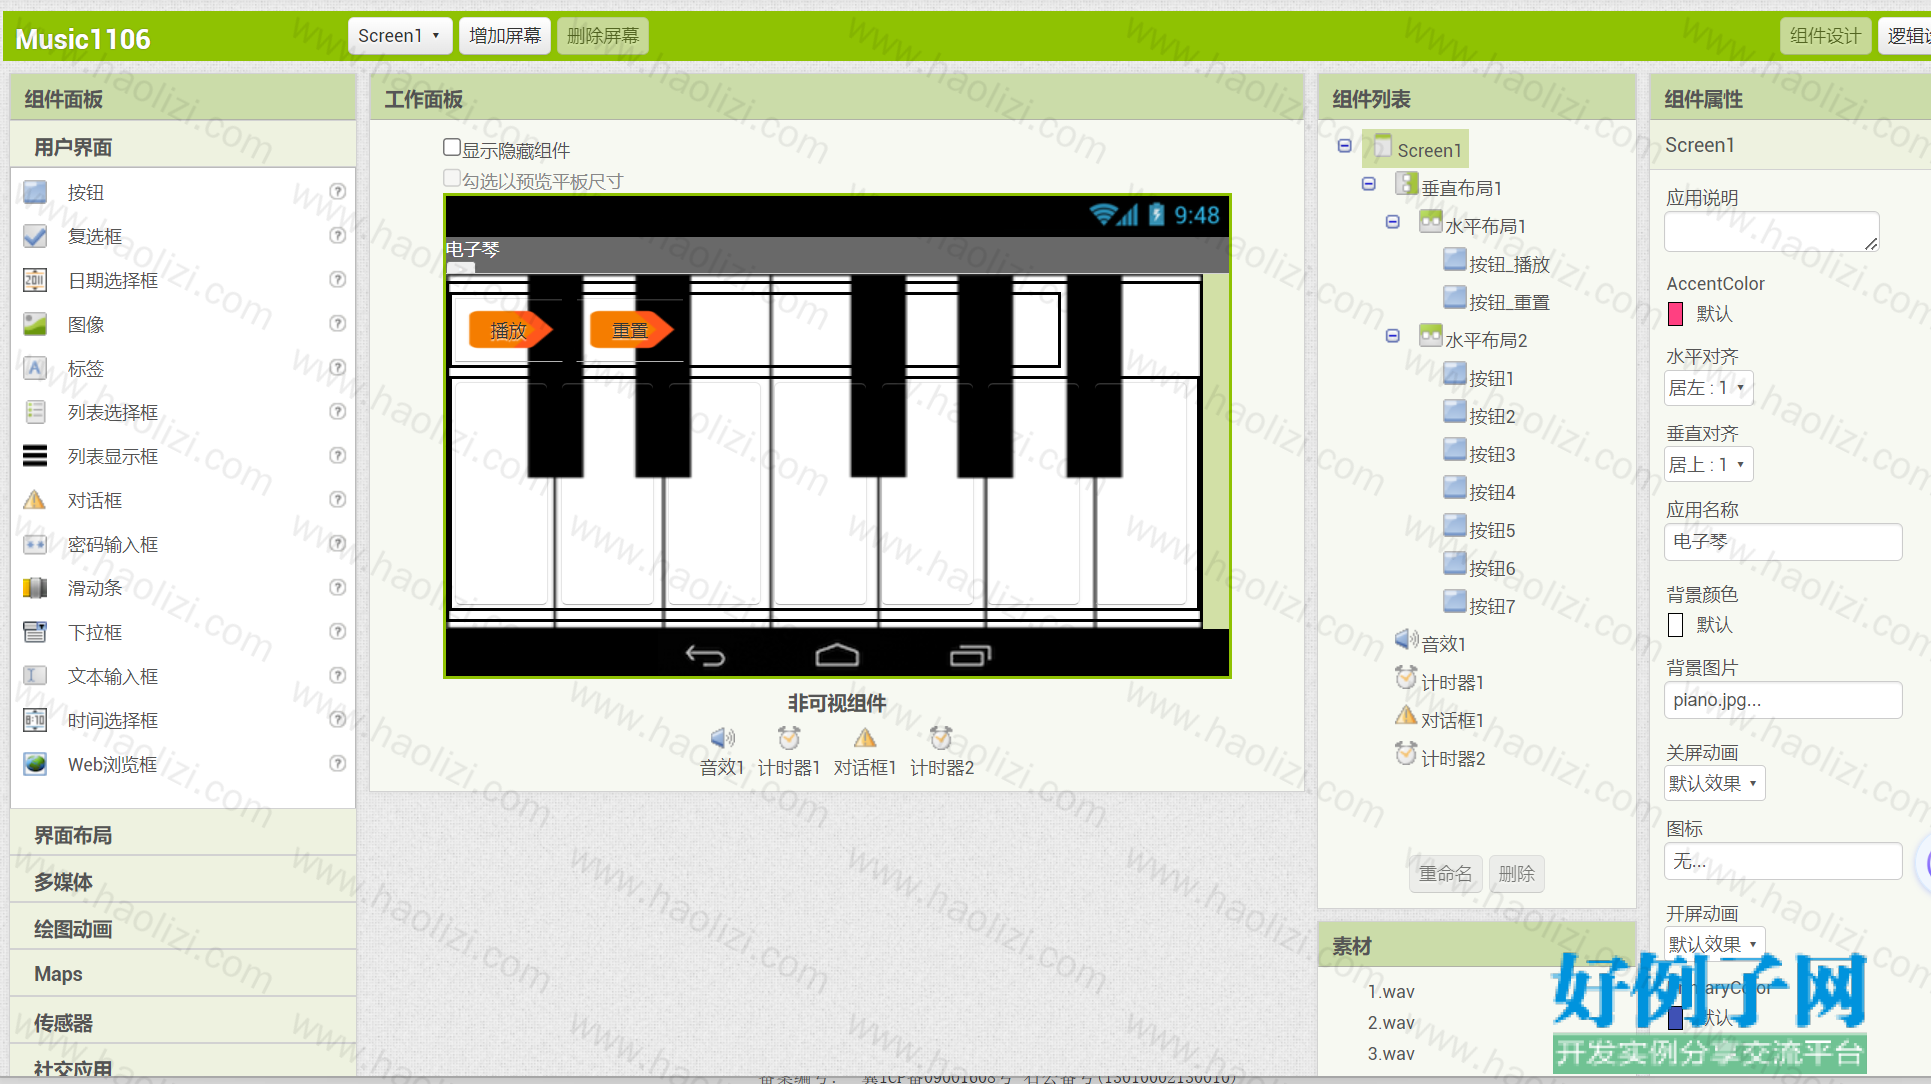Expand the 界面布局 palette section
The image size is (1931, 1084).
pyautogui.click(x=183, y=835)
